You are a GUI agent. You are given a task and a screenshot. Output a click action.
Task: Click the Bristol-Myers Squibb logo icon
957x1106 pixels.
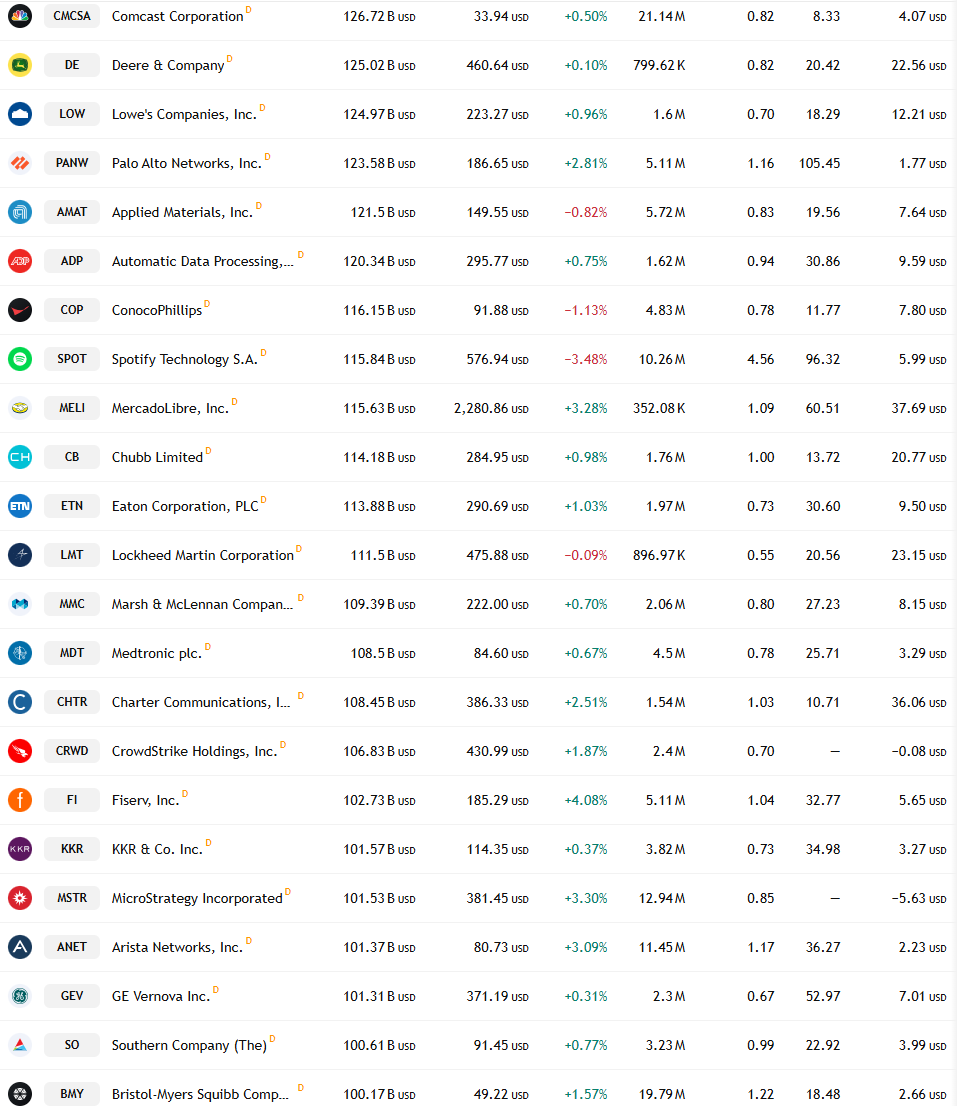click(x=20, y=1094)
